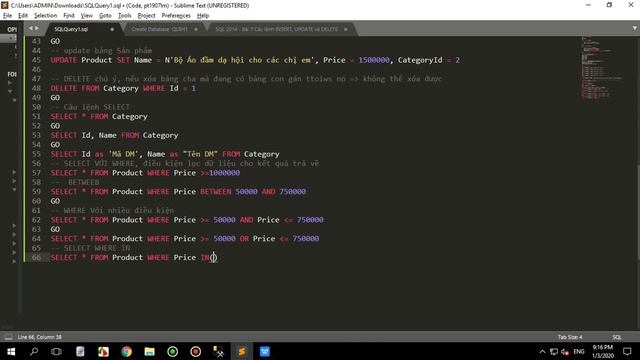The width and height of the screenshot is (640, 360).
Task: Open the blue store-like app in taskbar
Action: coord(264,351)
